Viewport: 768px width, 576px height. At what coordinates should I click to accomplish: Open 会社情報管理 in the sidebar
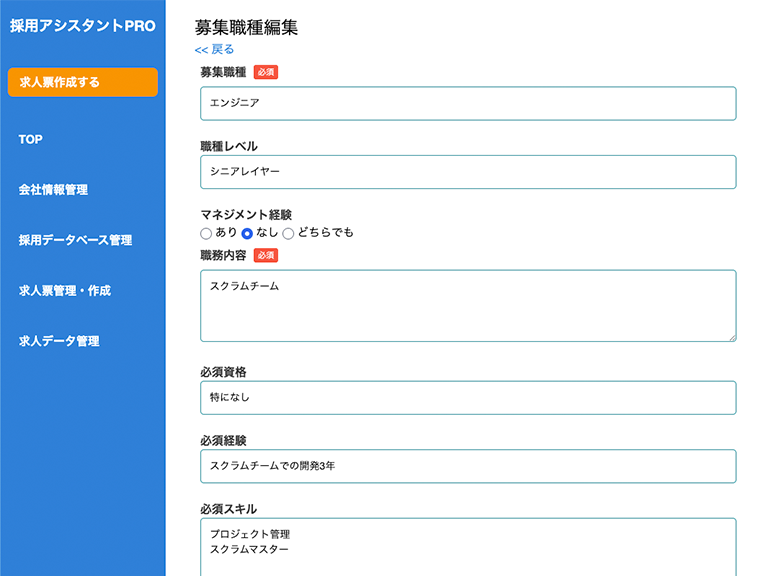pos(53,190)
